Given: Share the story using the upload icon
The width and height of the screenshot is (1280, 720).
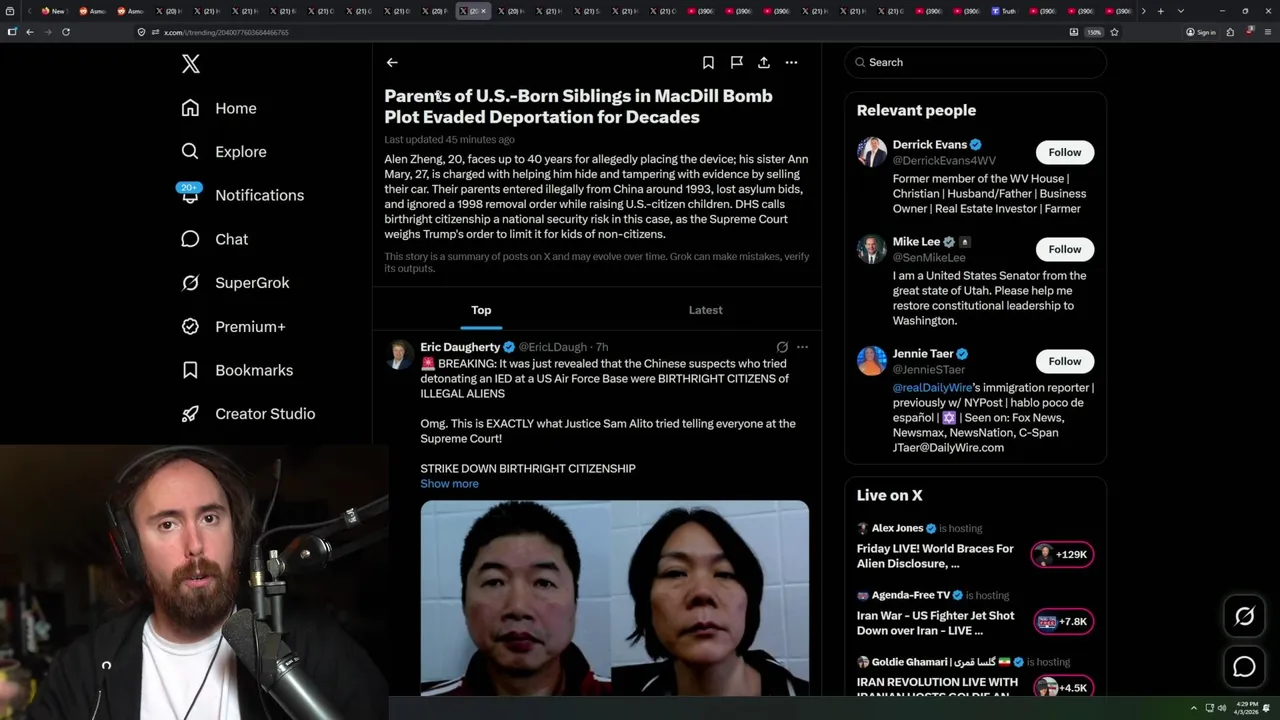Looking at the screenshot, I should click(x=764, y=62).
